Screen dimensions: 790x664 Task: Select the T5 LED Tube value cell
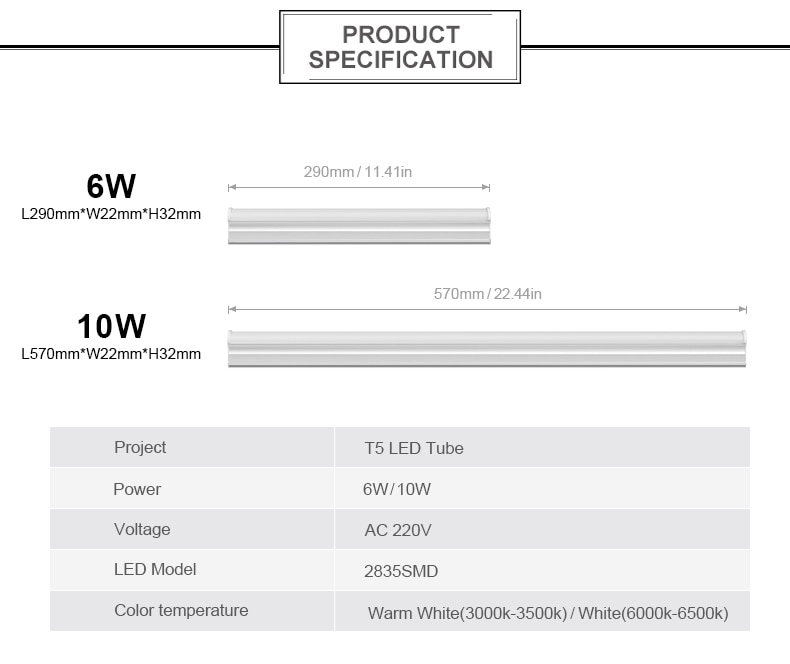click(x=542, y=447)
